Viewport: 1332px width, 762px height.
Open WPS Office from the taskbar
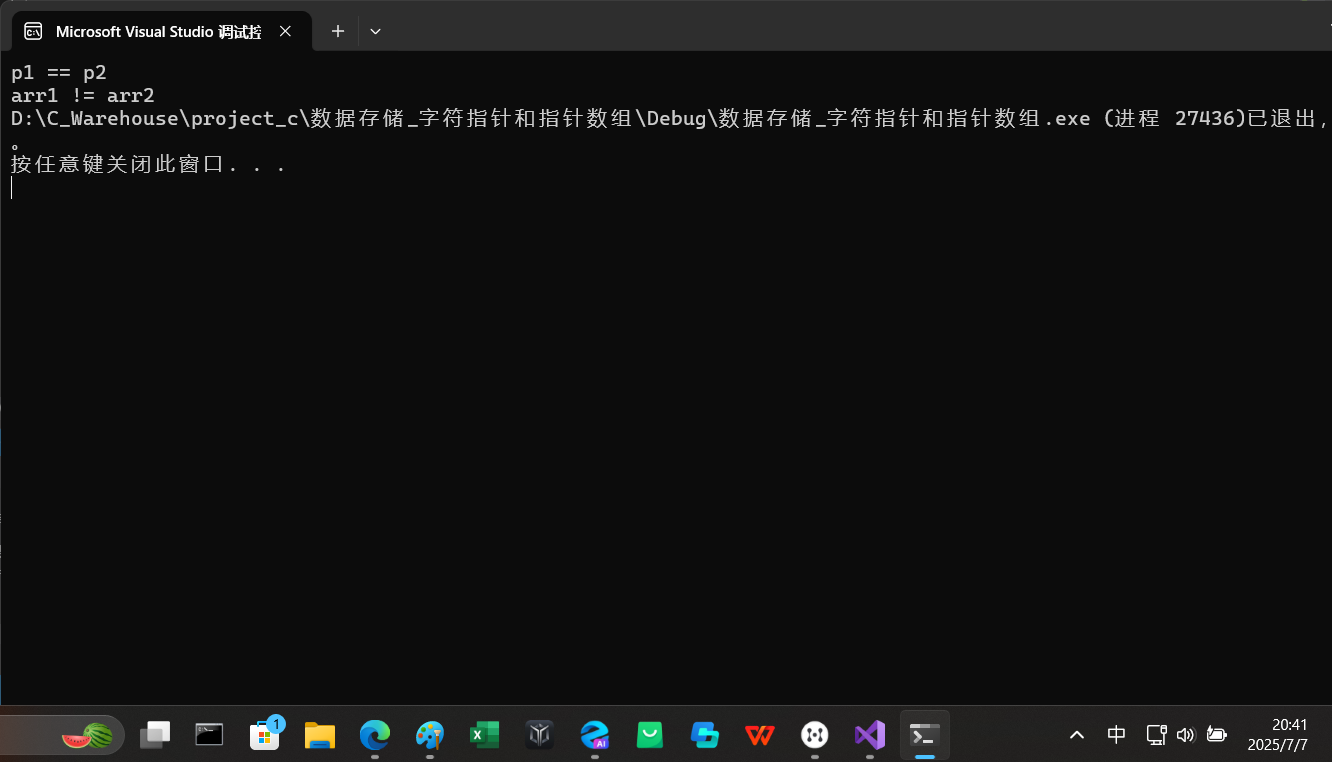(760, 735)
